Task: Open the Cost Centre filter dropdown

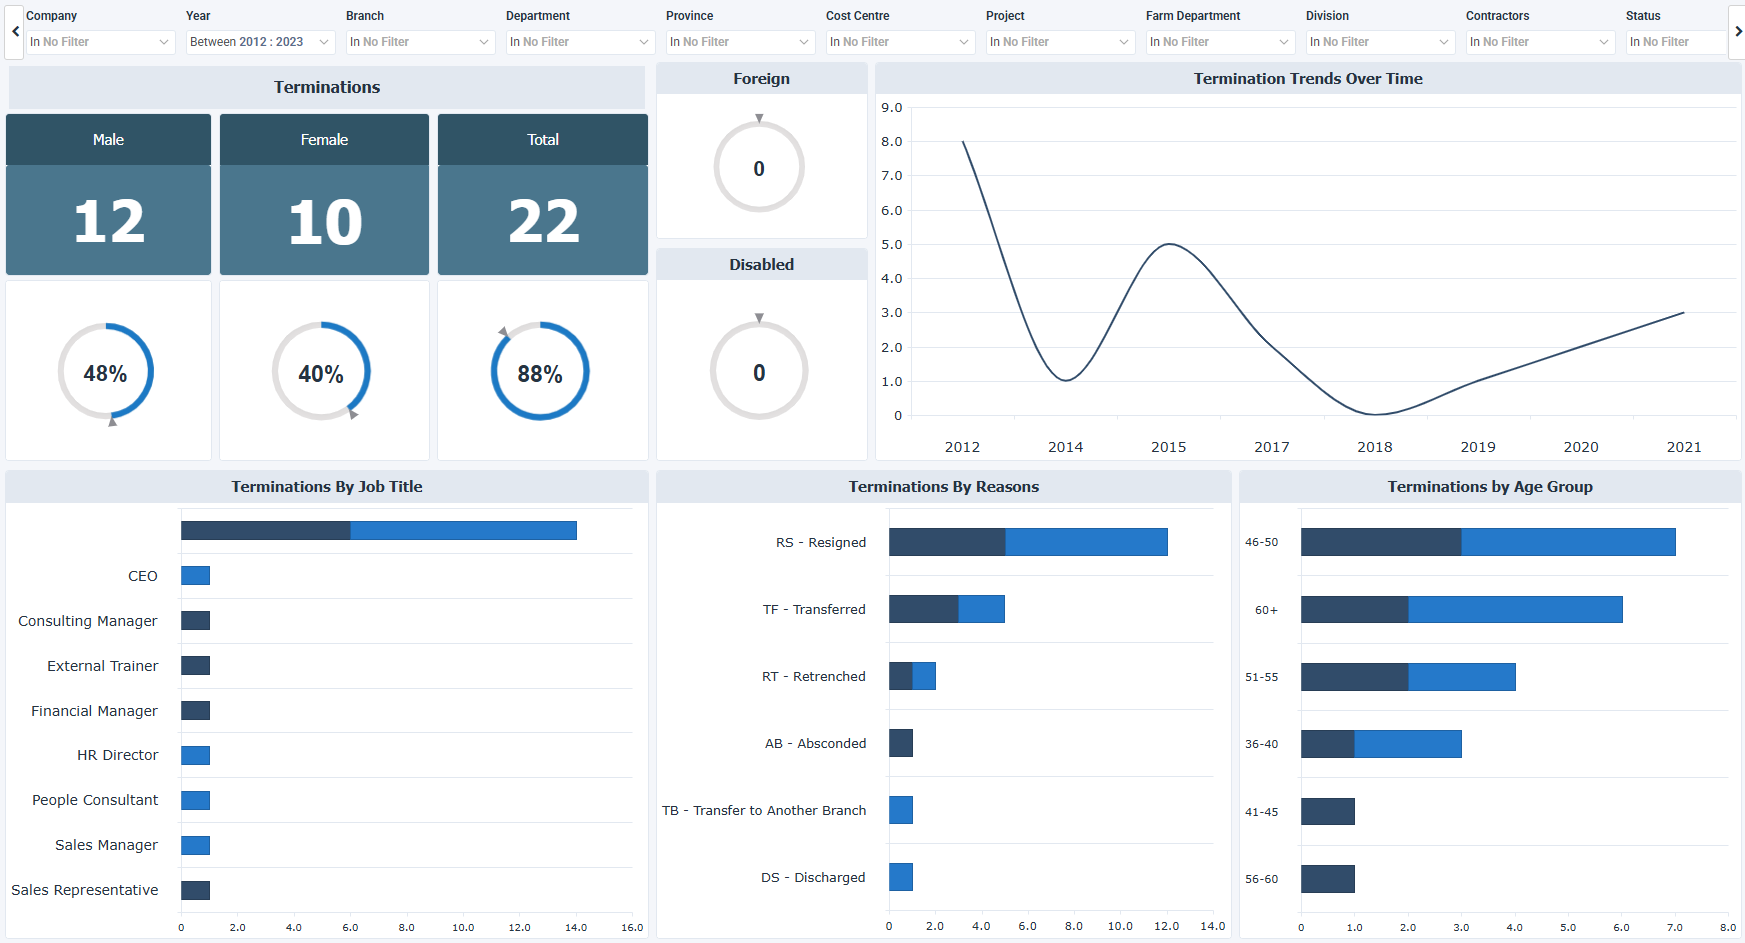Action: point(900,42)
